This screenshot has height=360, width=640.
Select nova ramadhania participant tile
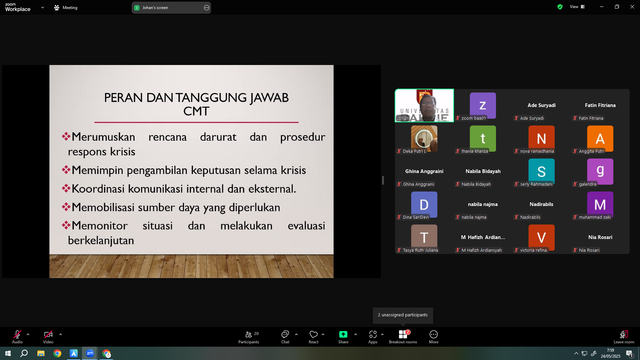542,138
